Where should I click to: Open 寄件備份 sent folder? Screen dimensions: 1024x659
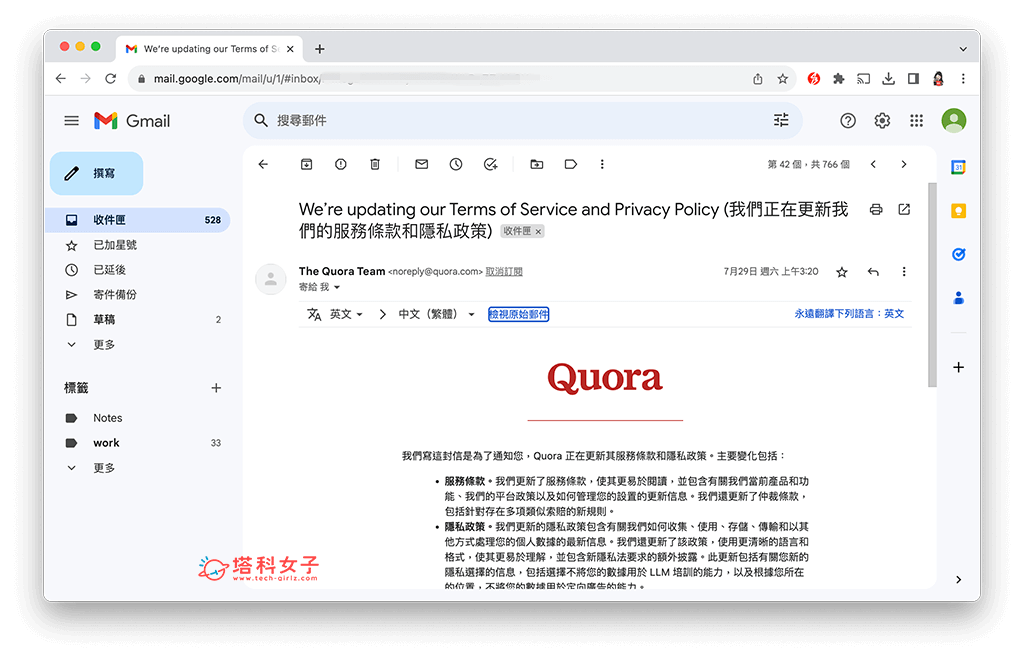click(x=138, y=295)
